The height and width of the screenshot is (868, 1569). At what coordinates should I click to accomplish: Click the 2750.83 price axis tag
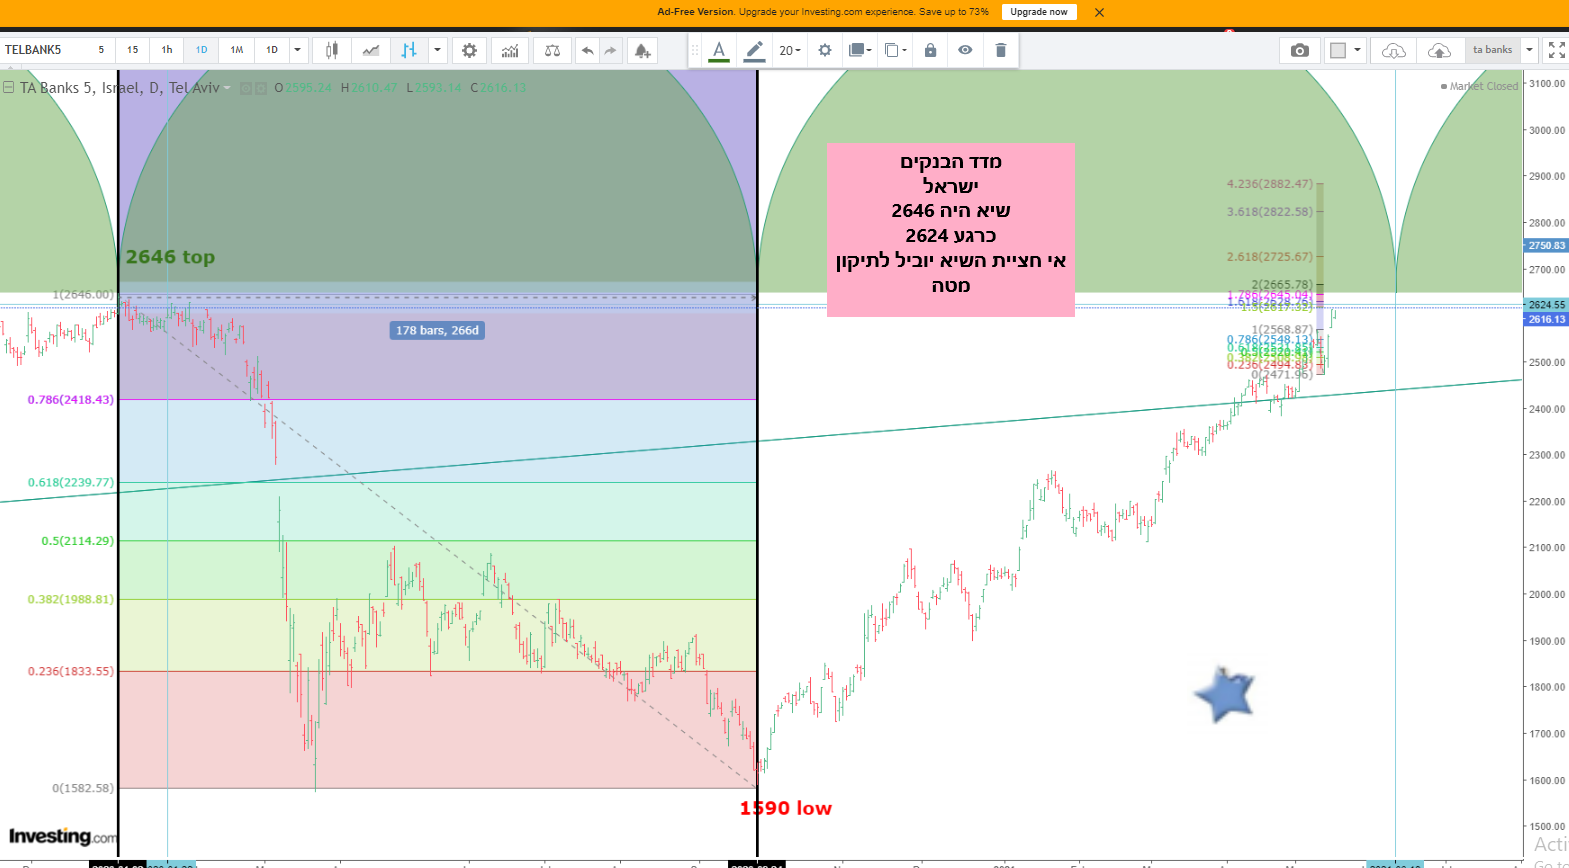(1546, 245)
